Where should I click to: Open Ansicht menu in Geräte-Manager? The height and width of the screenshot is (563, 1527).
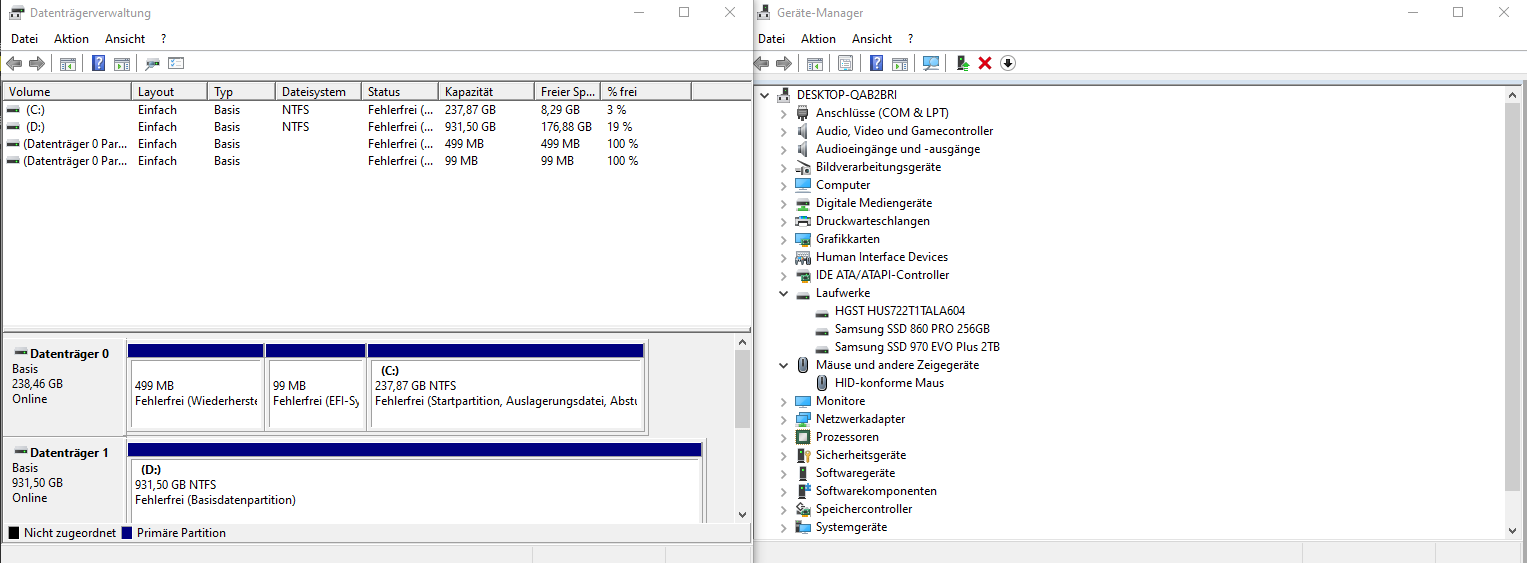(x=872, y=39)
